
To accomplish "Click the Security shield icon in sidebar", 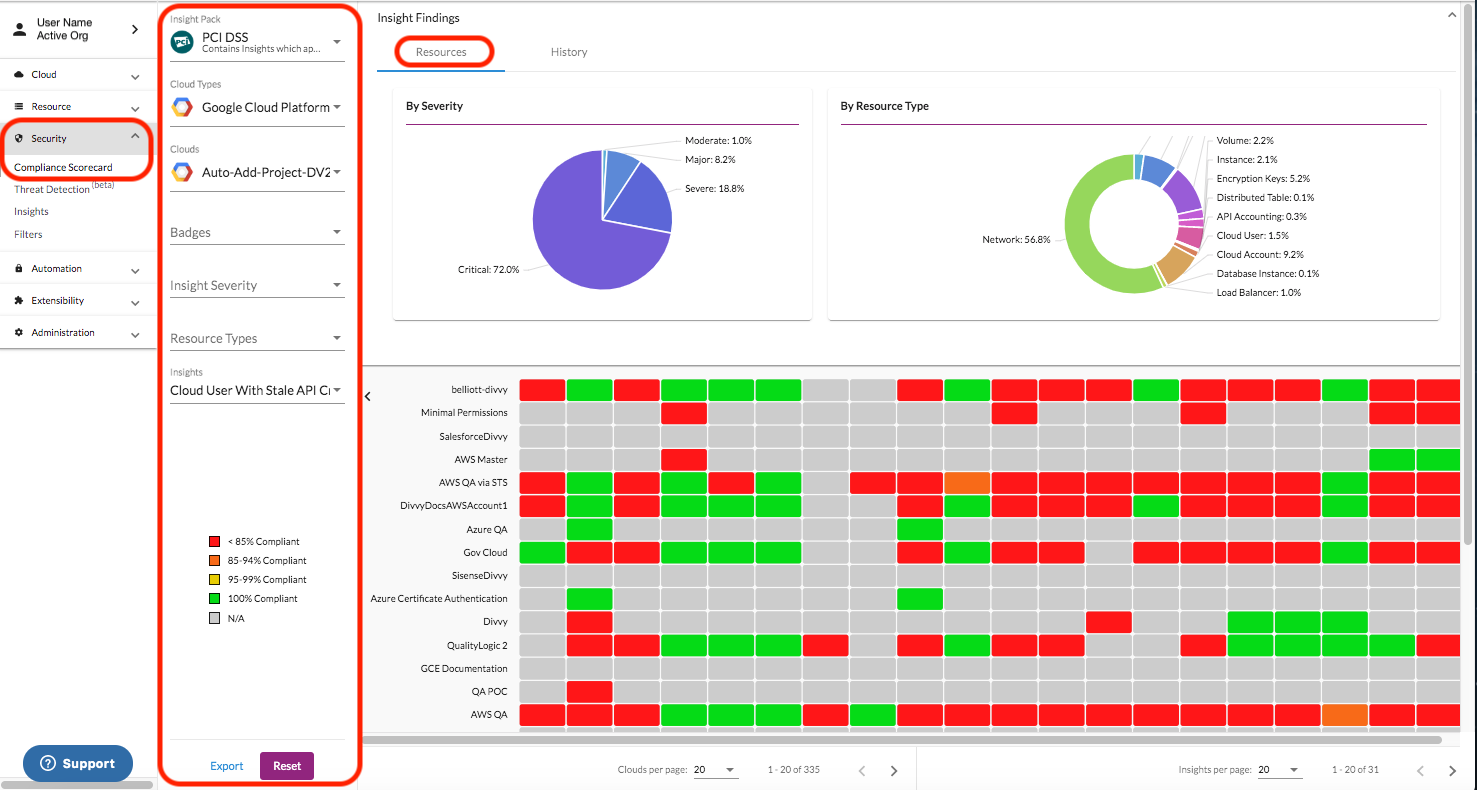I will pyautogui.click(x=20, y=139).
